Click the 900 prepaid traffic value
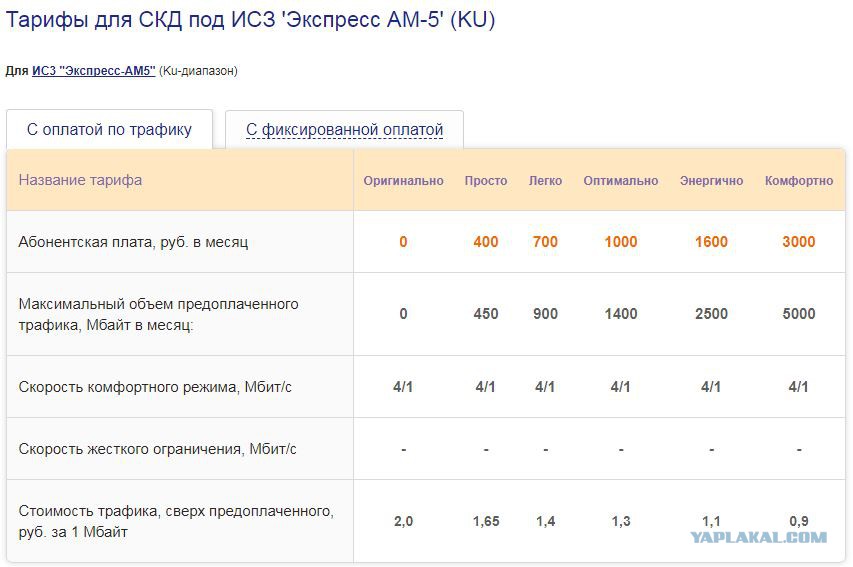853x567 pixels. tap(546, 314)
